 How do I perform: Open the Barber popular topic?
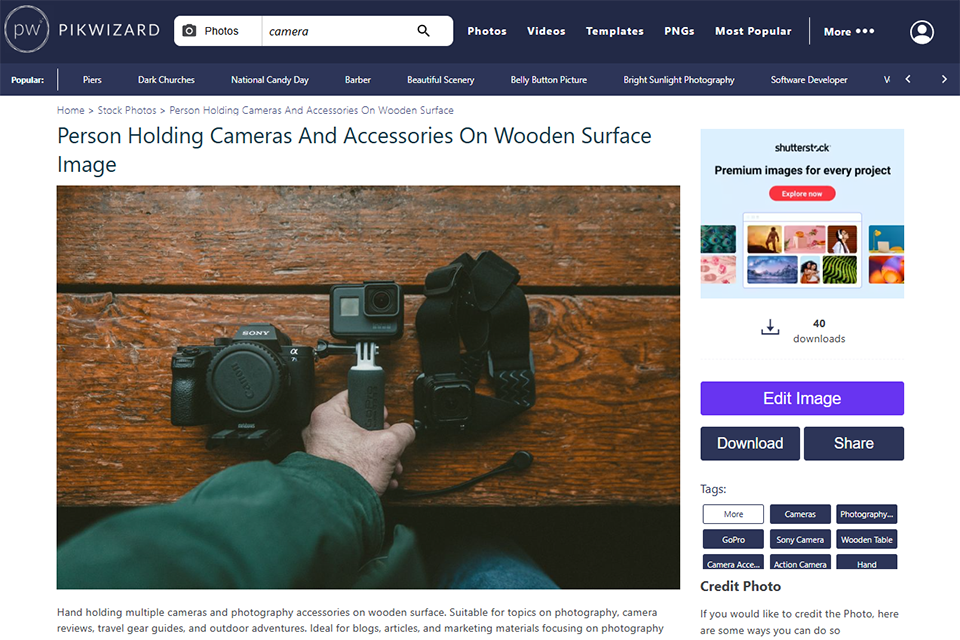point(358,80)
